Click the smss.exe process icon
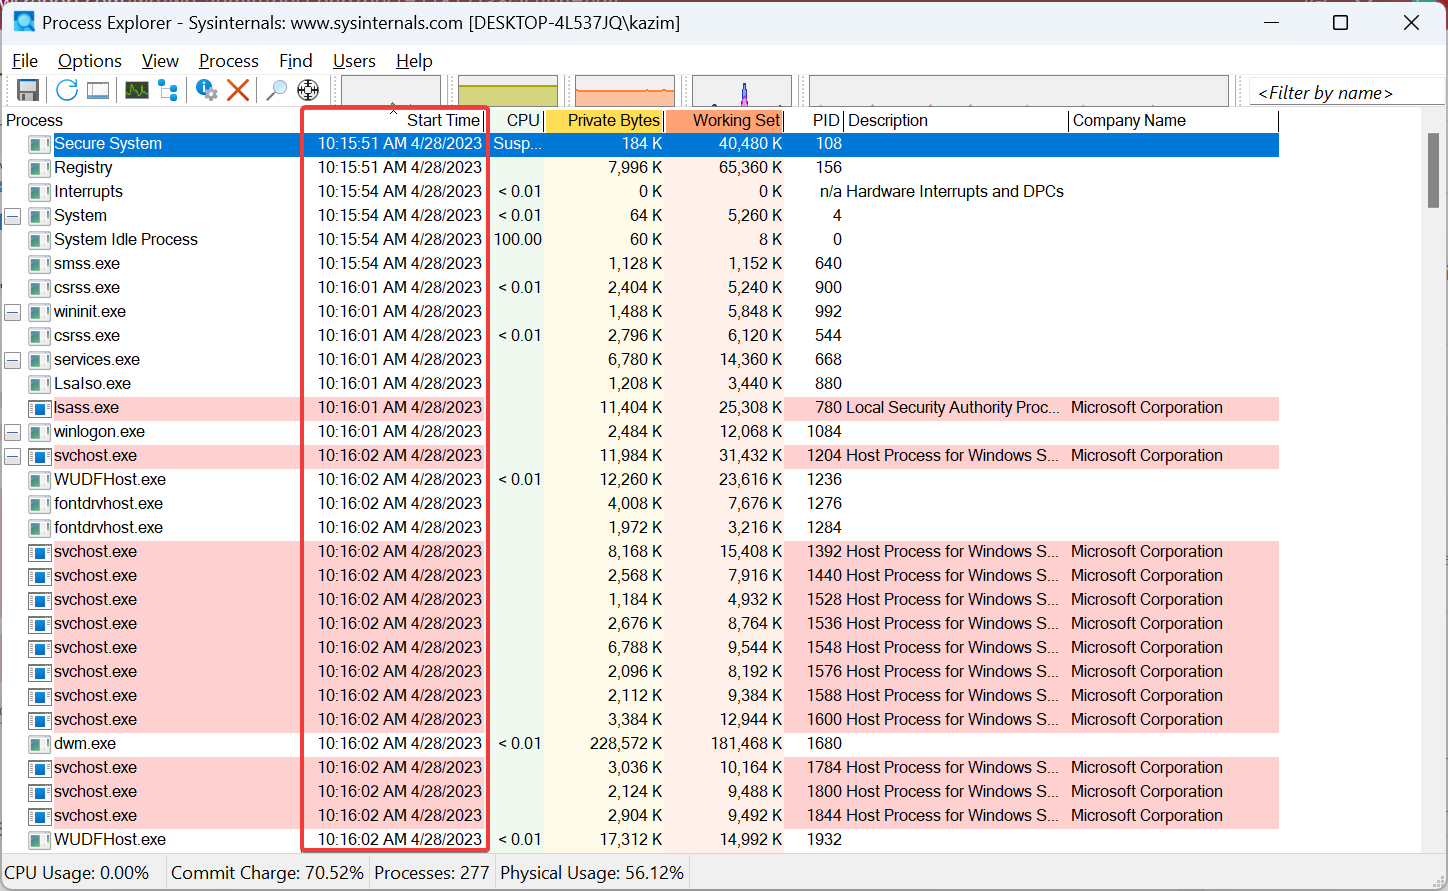Image resolution: width=1448 pixels, height=891 pixels. coord(39,264)
